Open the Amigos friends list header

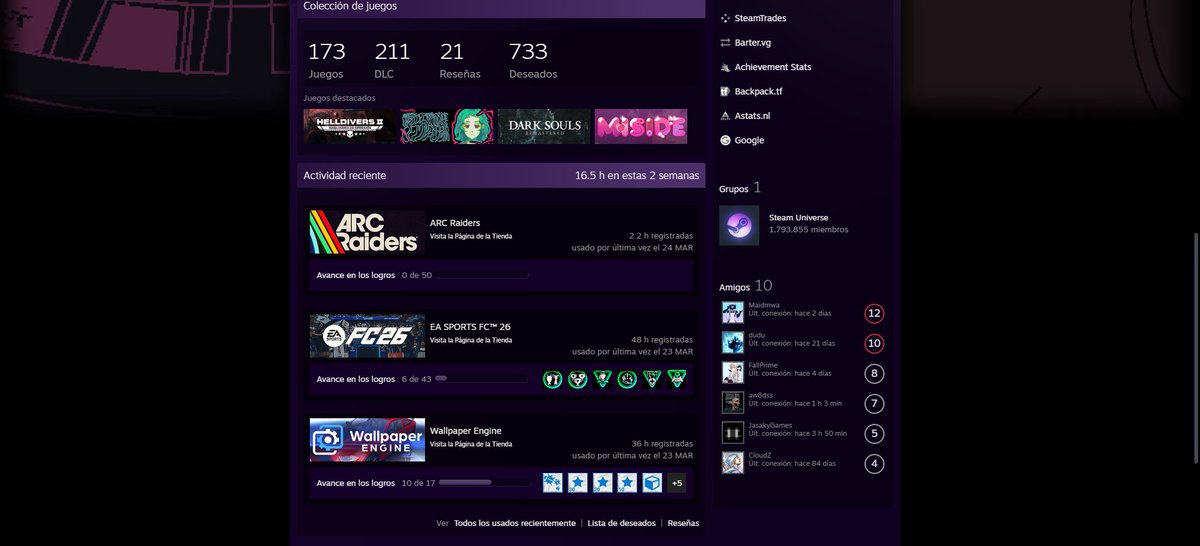(x=745, y=286)
